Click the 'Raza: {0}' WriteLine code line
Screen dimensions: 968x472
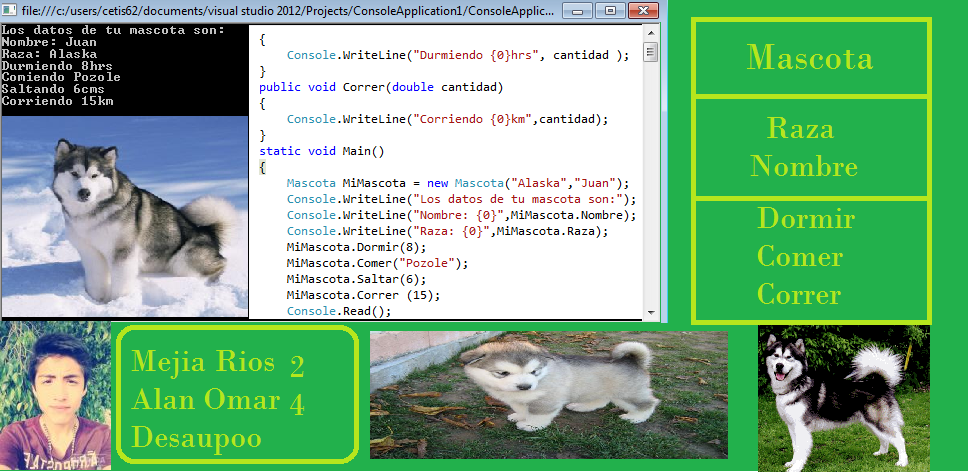coord(448,231)
